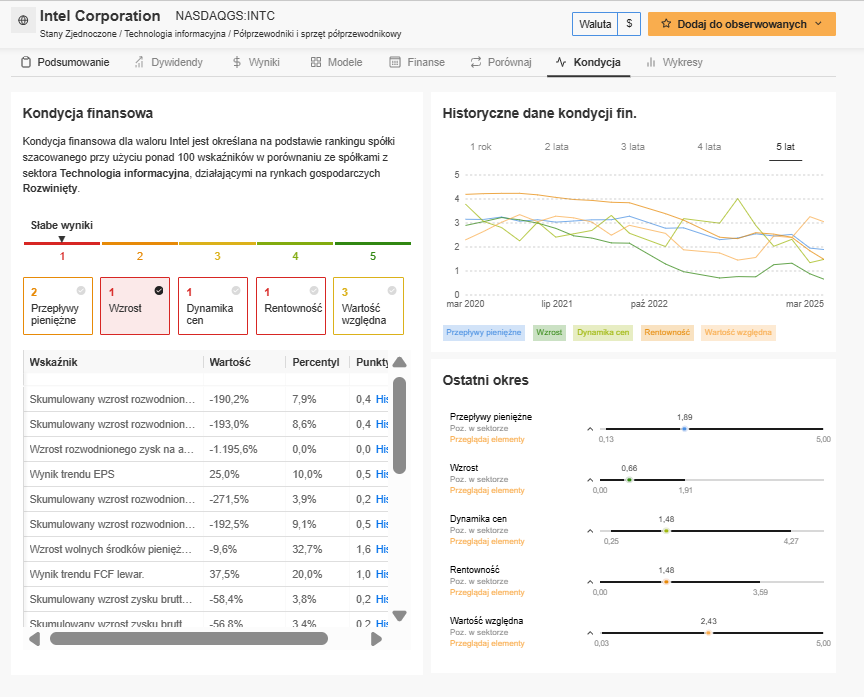
Task: Toggle the Przepływy pieniężne chart legend
Action: point(483,332)
